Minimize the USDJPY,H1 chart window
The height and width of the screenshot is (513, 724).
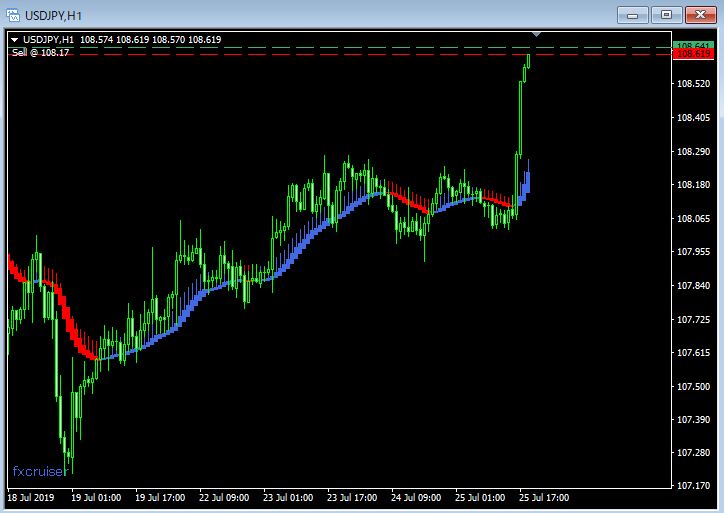click(x=633, y=15)
